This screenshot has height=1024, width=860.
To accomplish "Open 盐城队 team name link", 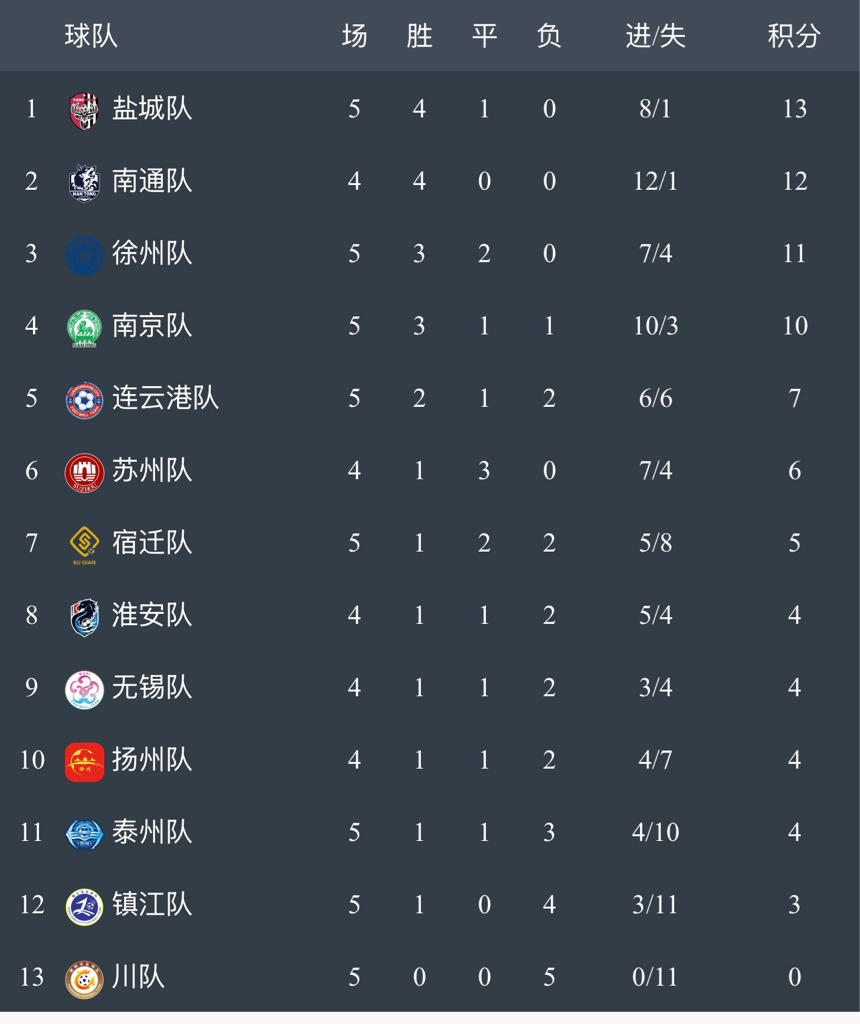I will coord(151,108).
